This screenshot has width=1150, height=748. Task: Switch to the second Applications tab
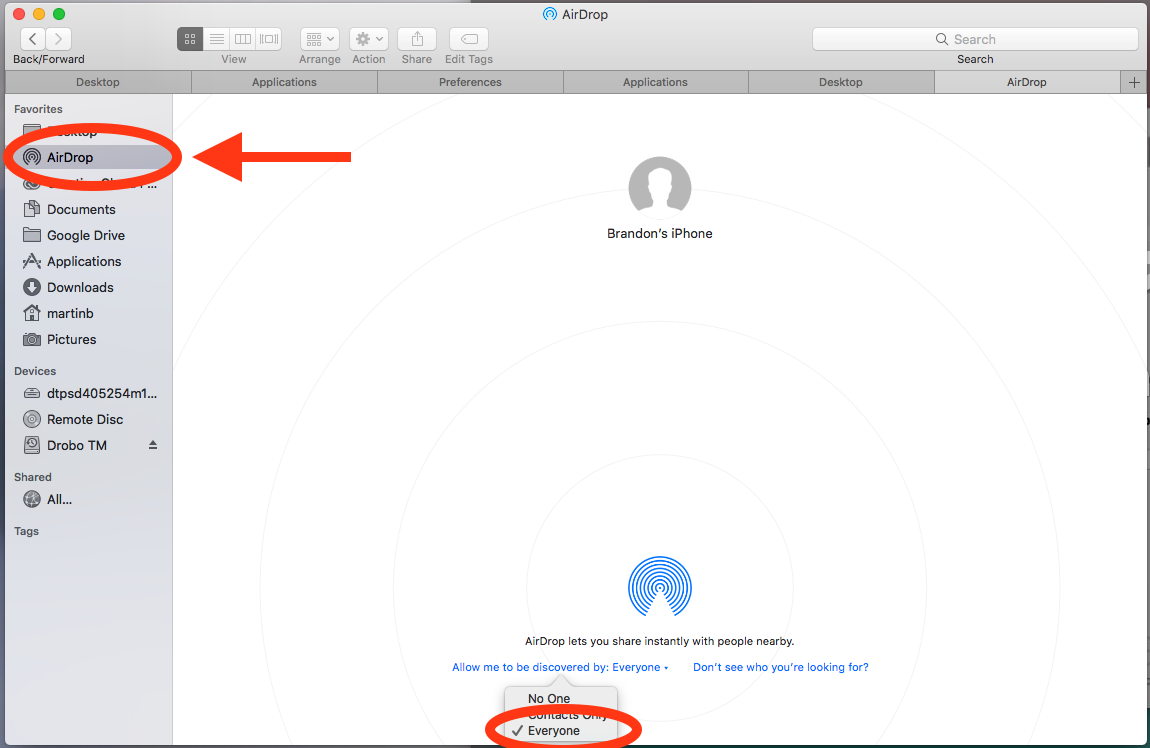tap(656, 82)
